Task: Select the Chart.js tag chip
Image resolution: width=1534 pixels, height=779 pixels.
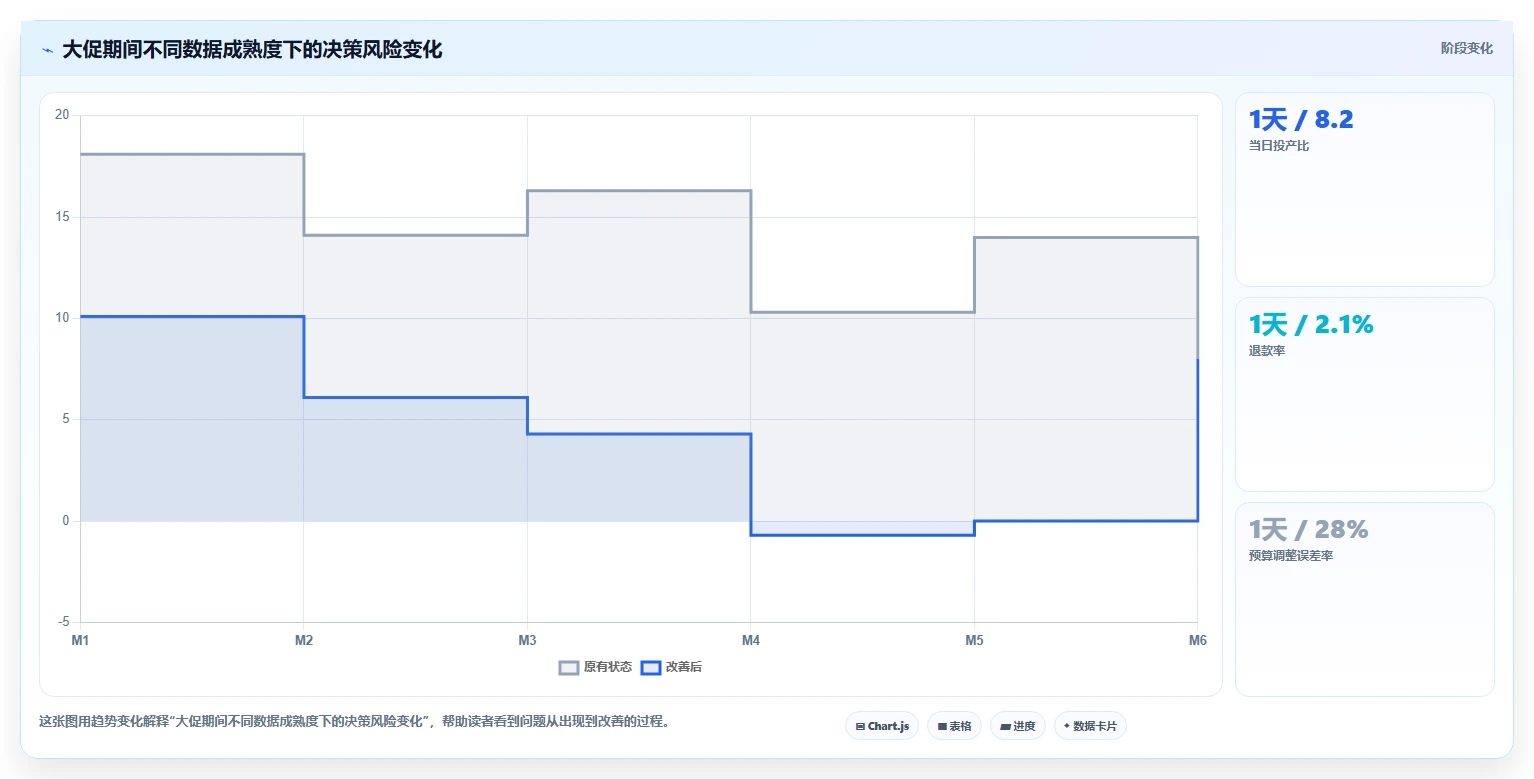Action: pyautogui.click(x=882, y=726)
